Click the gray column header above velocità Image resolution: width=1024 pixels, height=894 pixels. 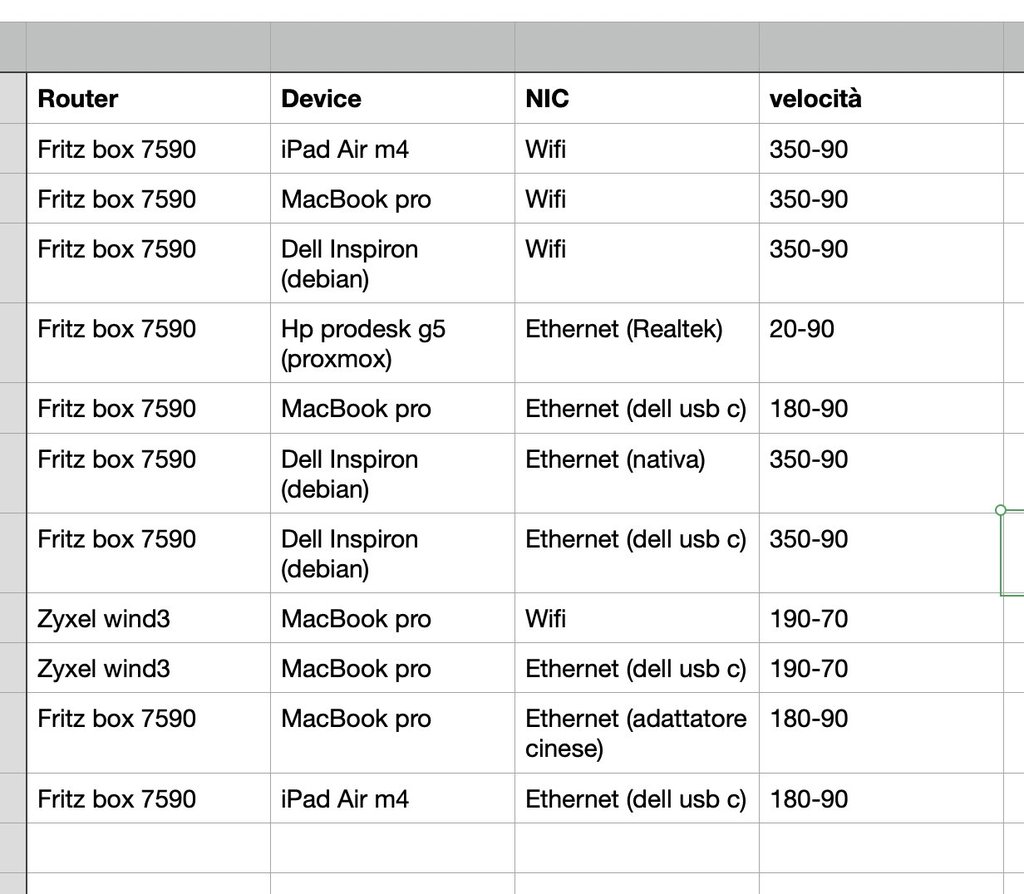click(880, 47)
